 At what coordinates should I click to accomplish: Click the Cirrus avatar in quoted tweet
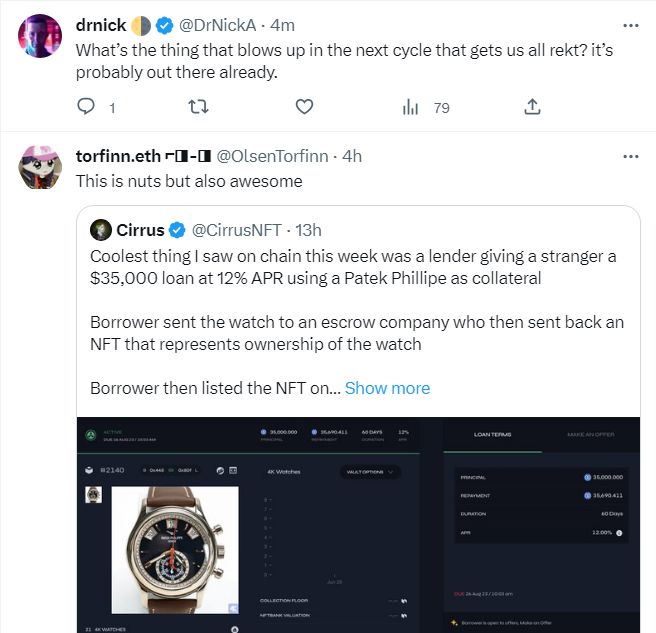coord(100,231)
